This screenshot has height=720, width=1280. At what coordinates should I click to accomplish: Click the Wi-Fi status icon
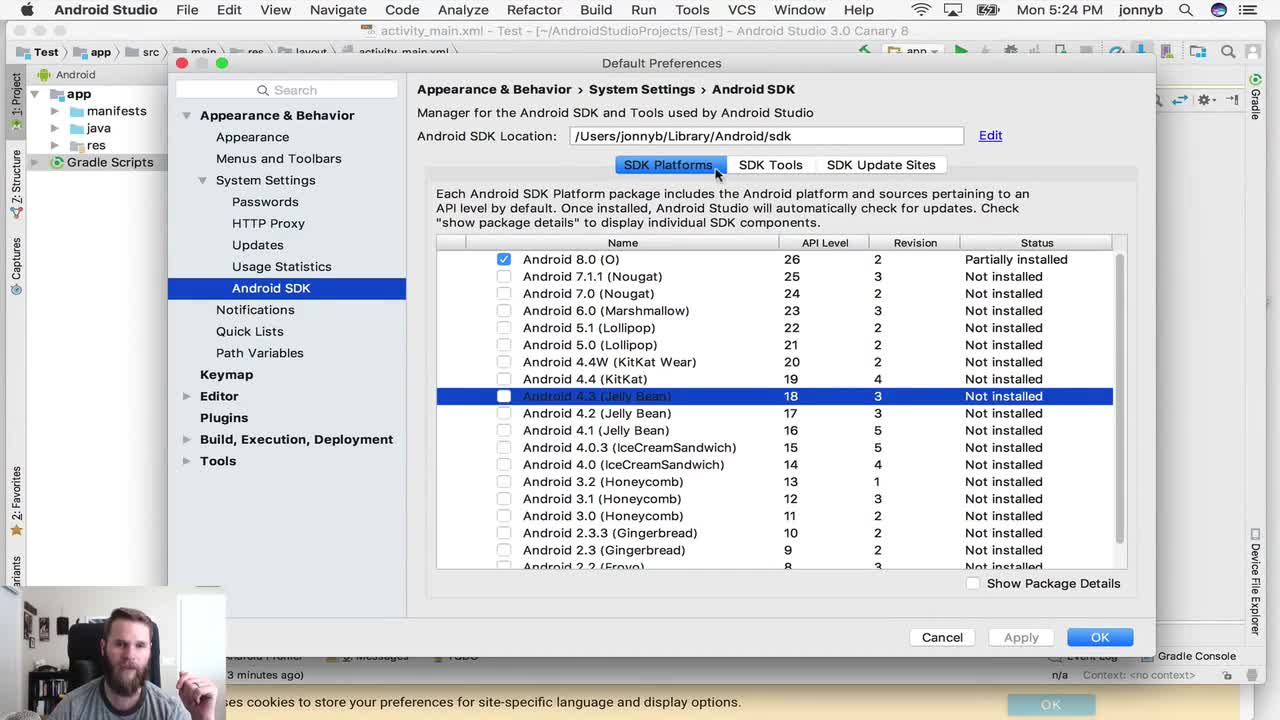pyautogui.click(x=921, y=10)
